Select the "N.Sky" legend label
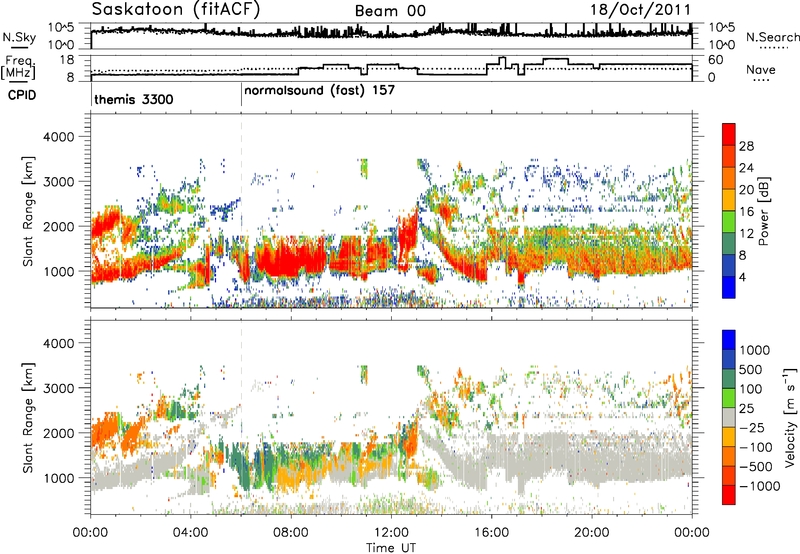Screen dimensions: 800x554 19,37
